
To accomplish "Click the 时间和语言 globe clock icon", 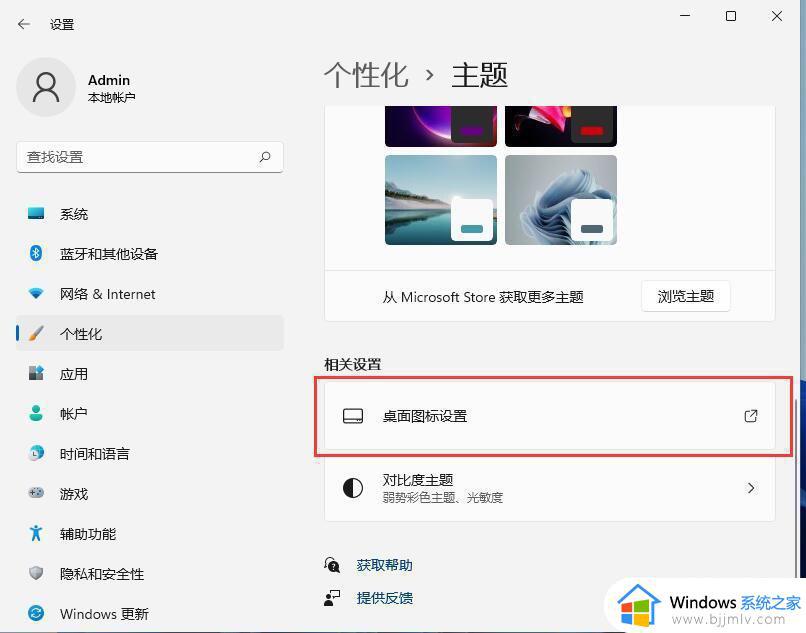I will (x=36, y=453).
